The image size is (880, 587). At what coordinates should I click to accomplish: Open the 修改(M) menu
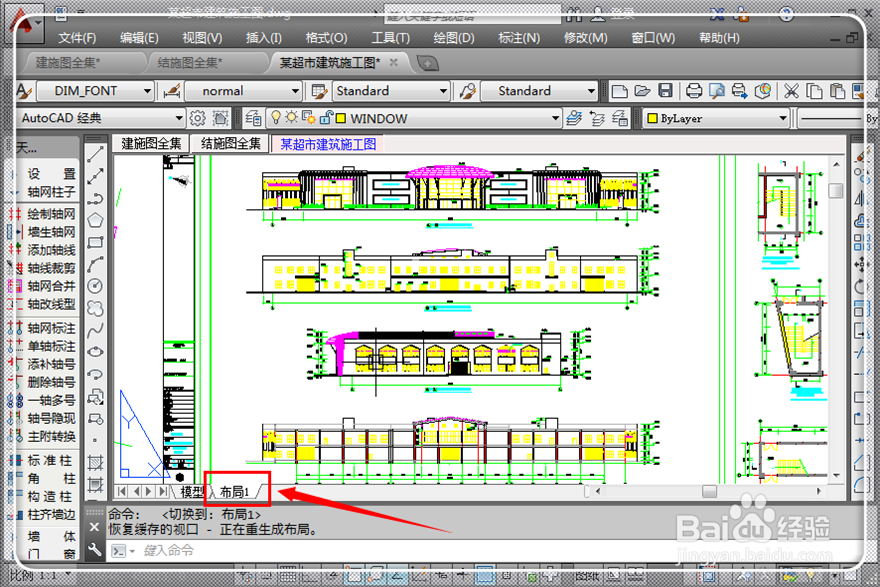point(585,38)
